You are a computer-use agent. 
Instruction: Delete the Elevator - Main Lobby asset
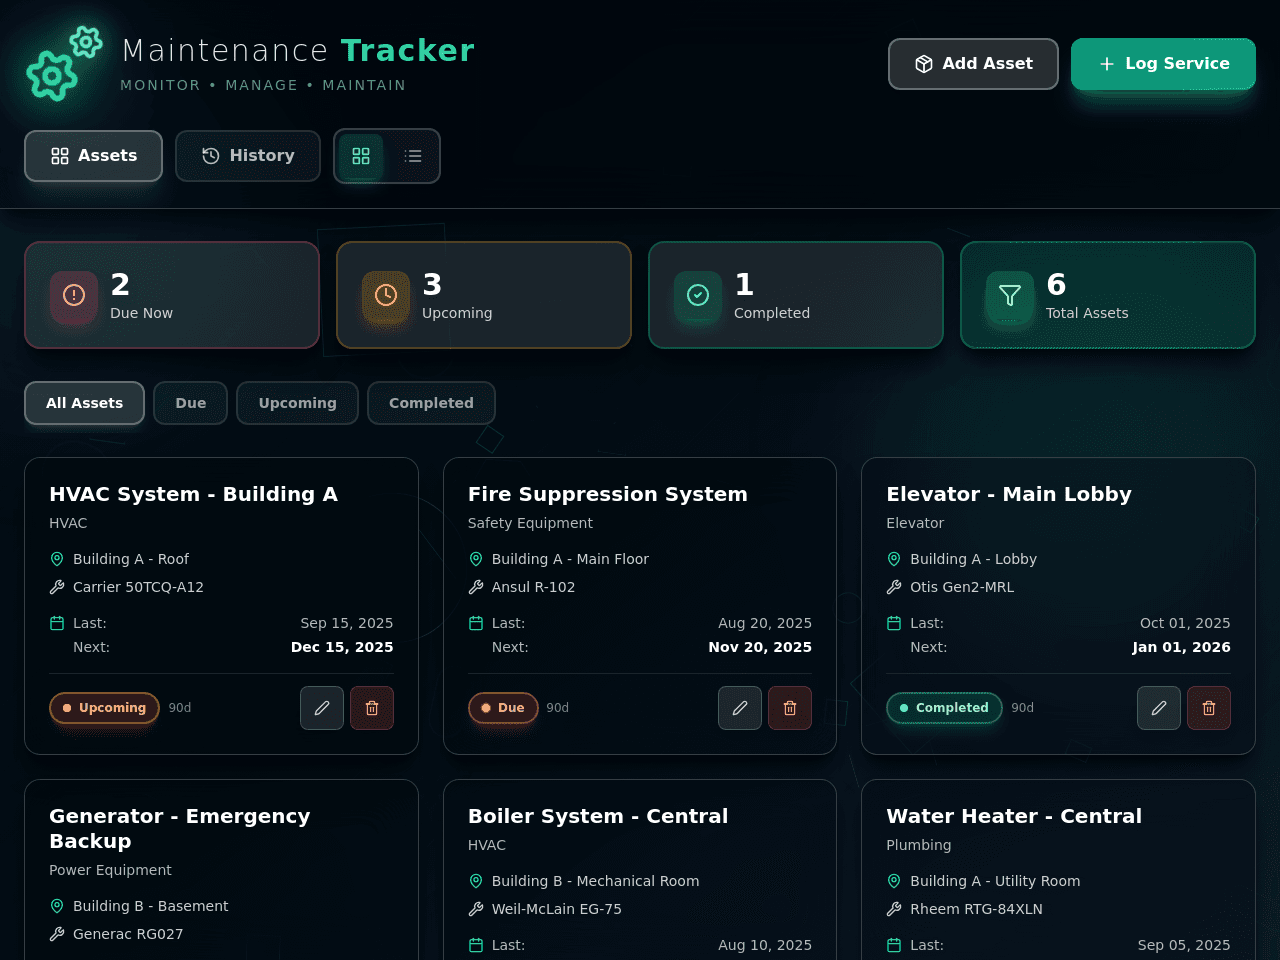pyautogui.click(x=1209, y=708)
